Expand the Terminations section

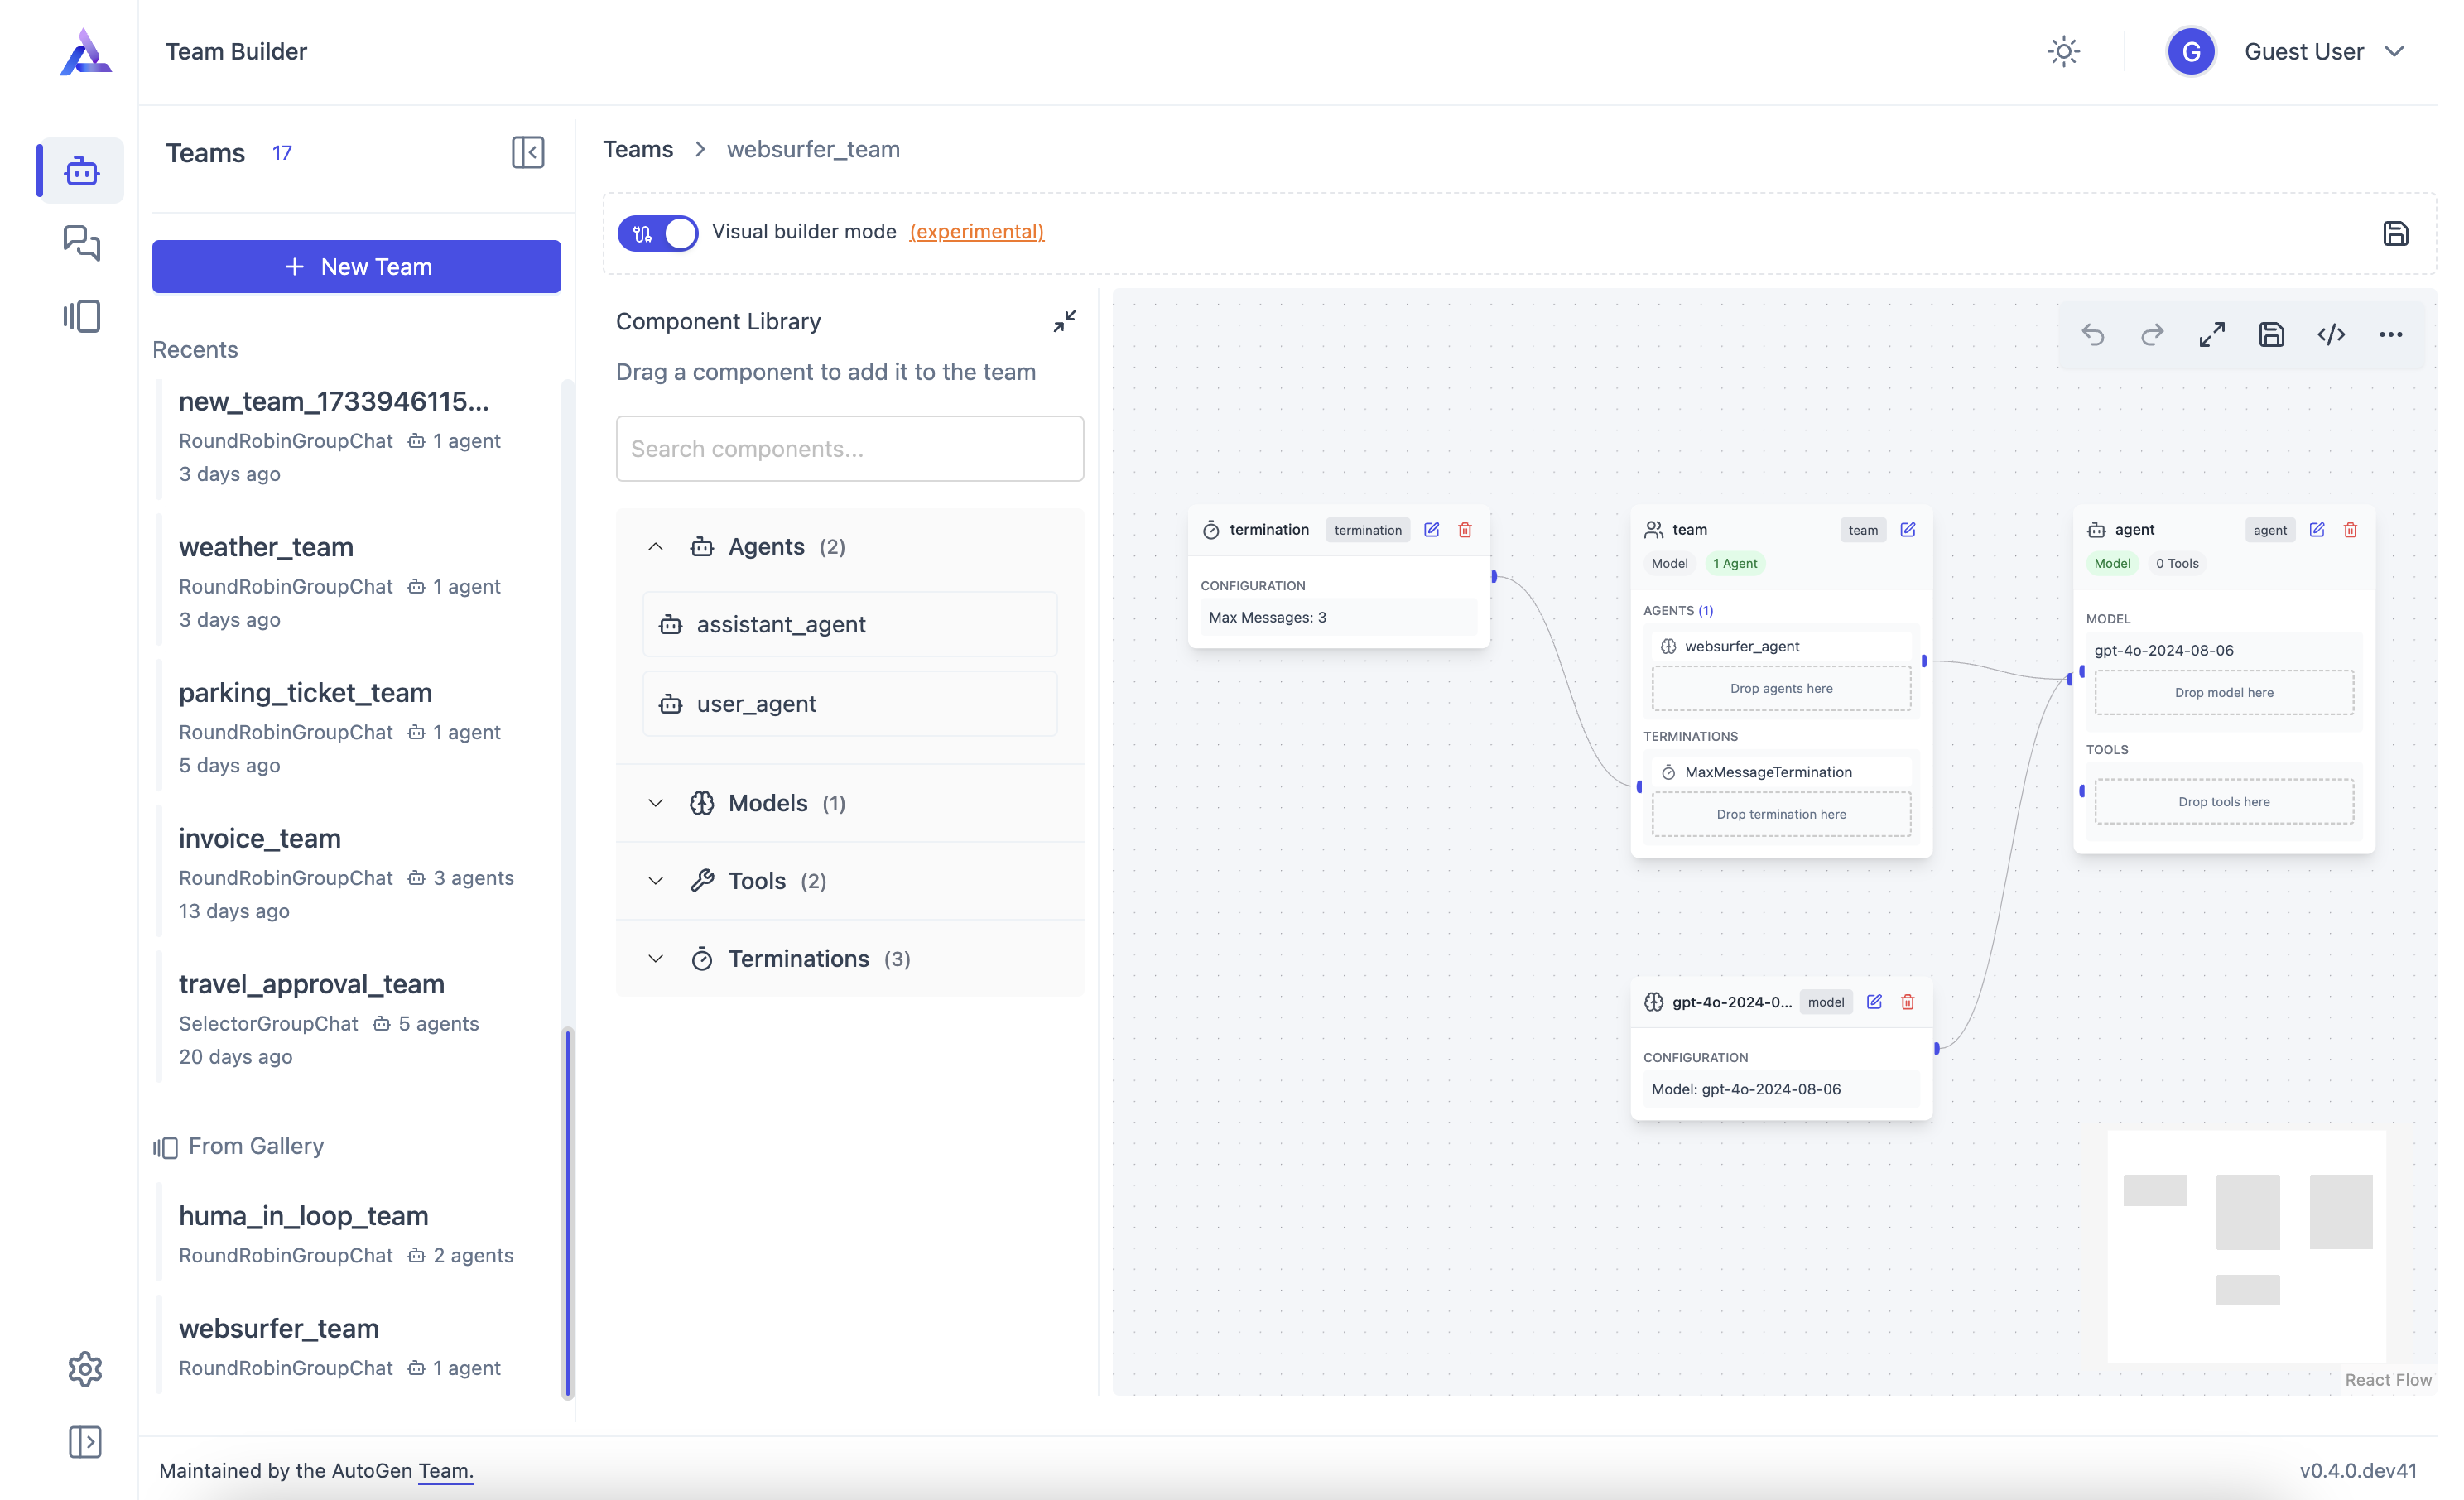pyautogui.click(x=656, y=959)
